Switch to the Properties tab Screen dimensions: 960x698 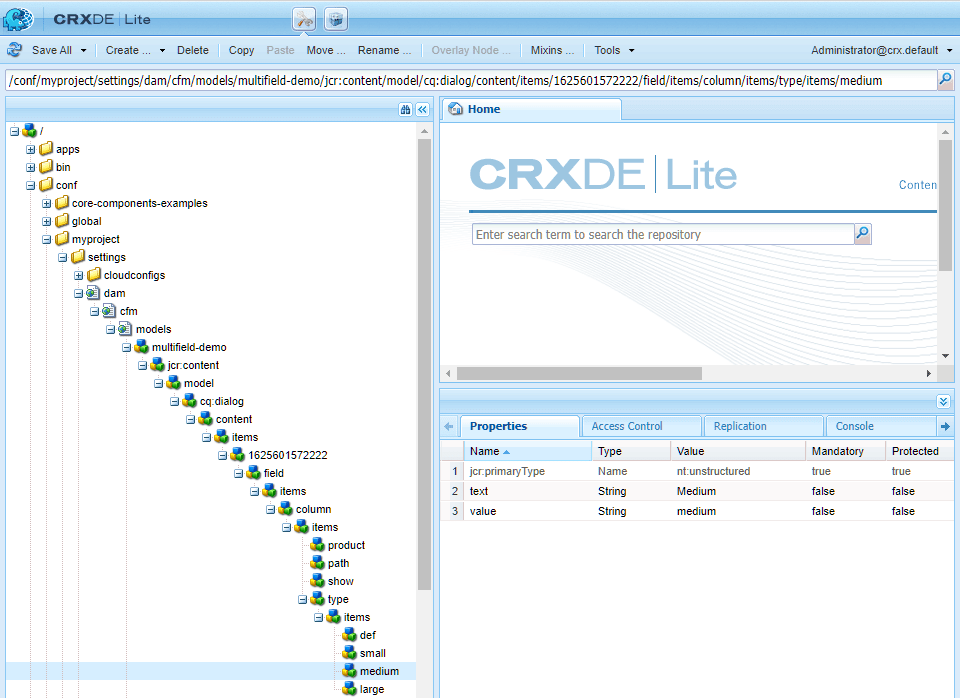pyautogui.click(x=519, y=426)
